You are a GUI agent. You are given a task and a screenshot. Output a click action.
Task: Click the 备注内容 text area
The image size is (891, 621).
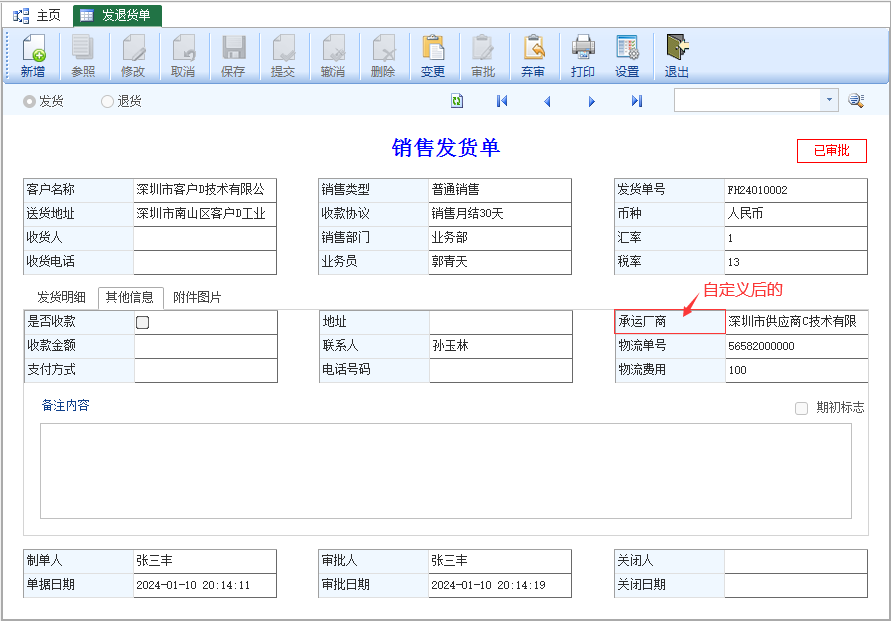pyautogui.click(x=446, y=471)
